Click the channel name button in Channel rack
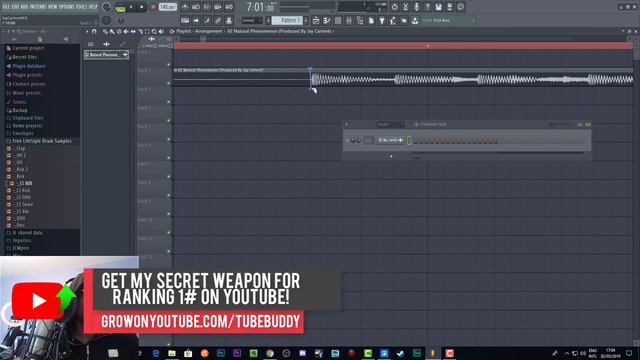Viewport: 640px width, 360px height. click(x=390, y=140)
